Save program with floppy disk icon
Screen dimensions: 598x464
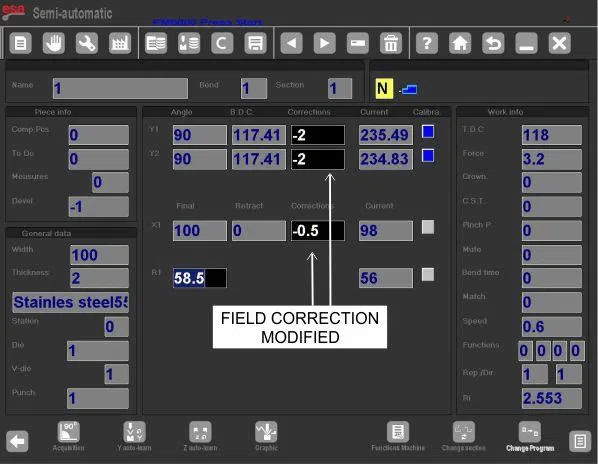point(255,43)
